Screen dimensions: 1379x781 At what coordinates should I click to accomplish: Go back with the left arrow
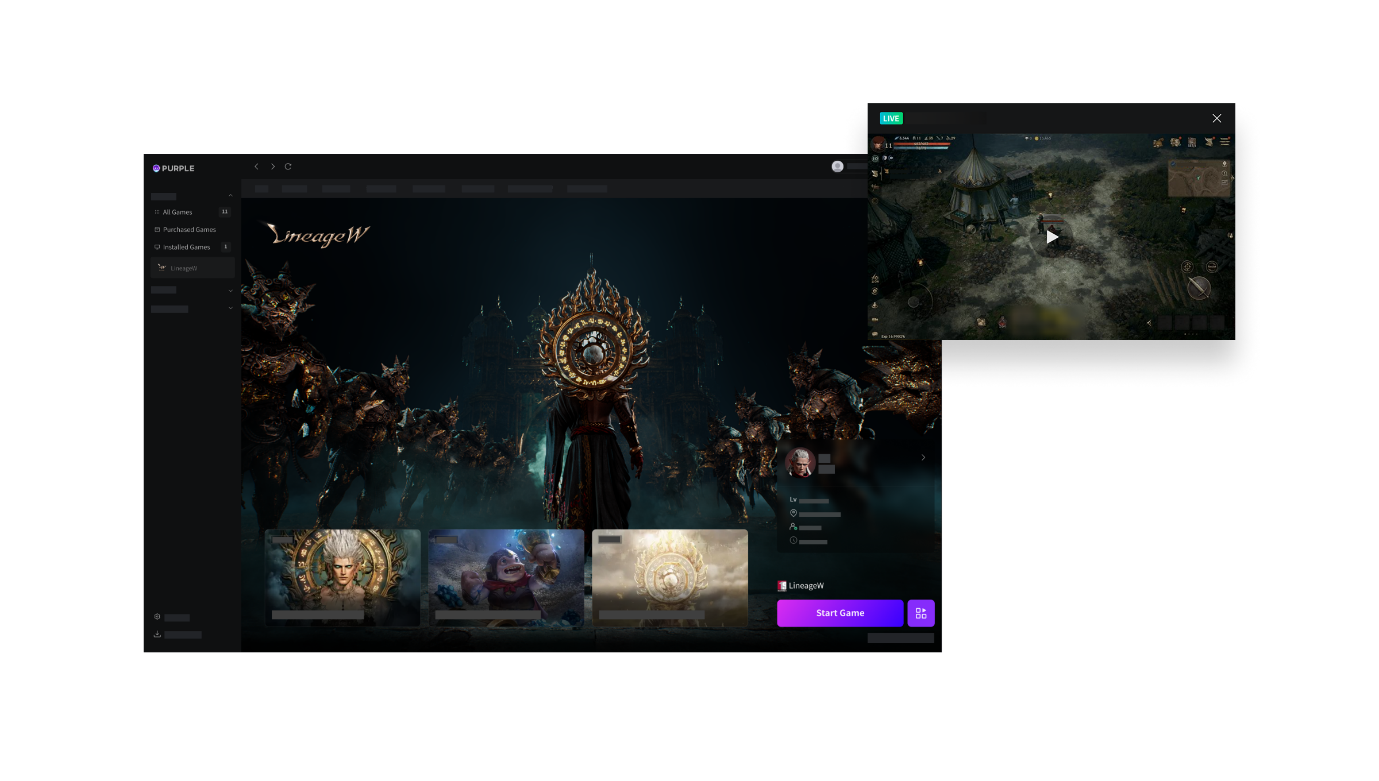click(x=257, y=167)
